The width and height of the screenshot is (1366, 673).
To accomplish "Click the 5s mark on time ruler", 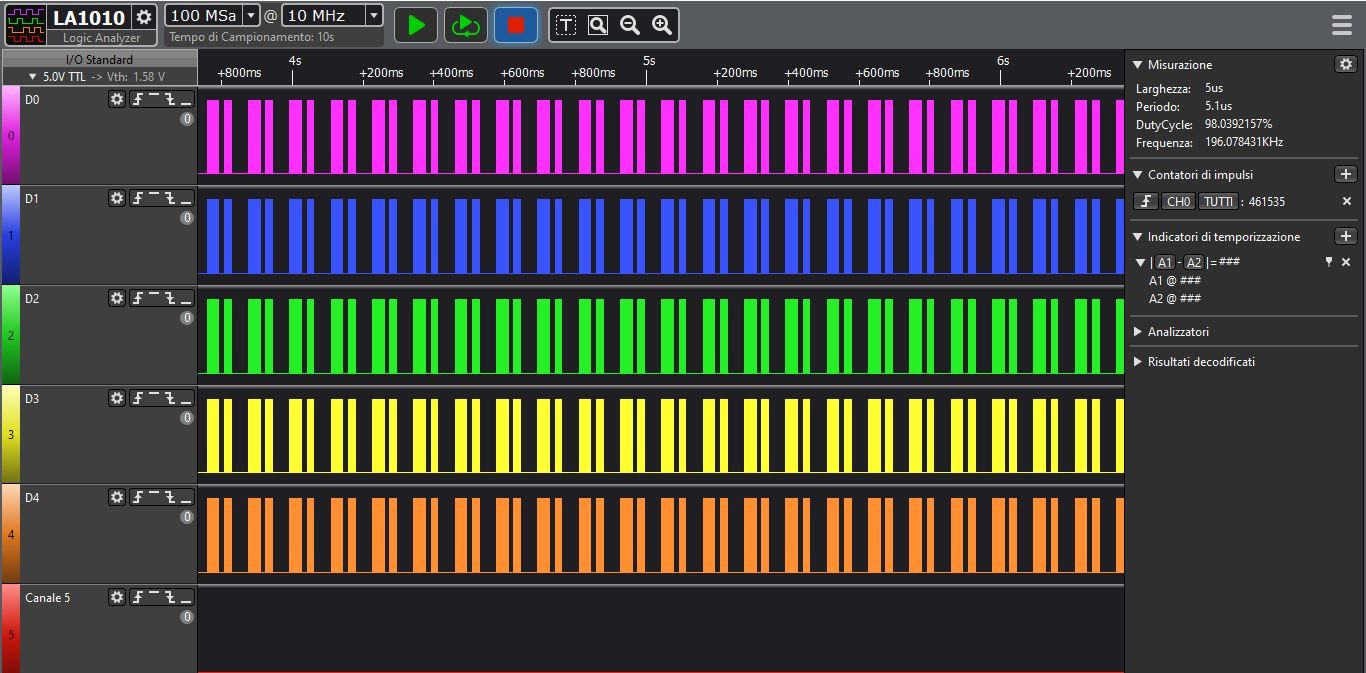I will 649,61.
